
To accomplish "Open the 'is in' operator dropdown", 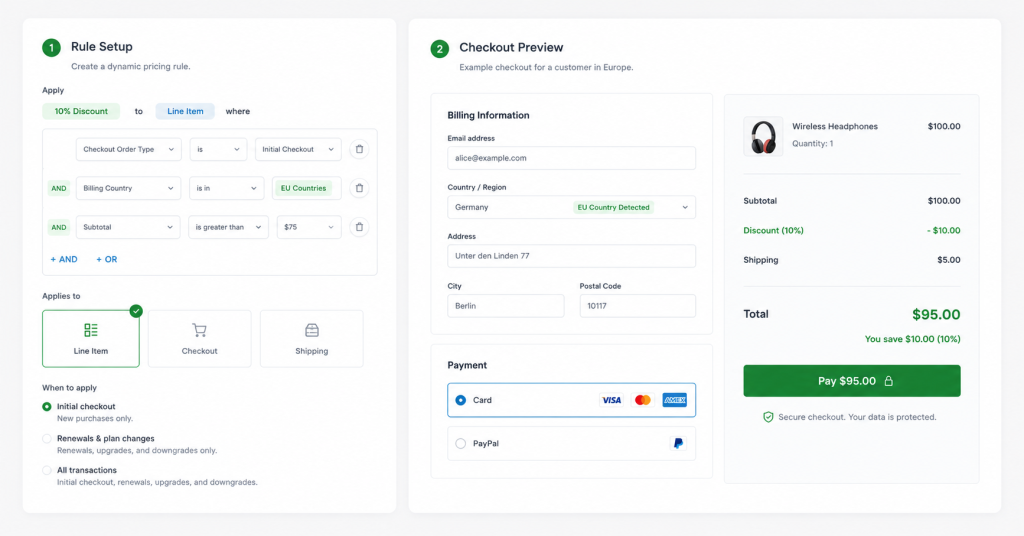I will coord(227,188).
